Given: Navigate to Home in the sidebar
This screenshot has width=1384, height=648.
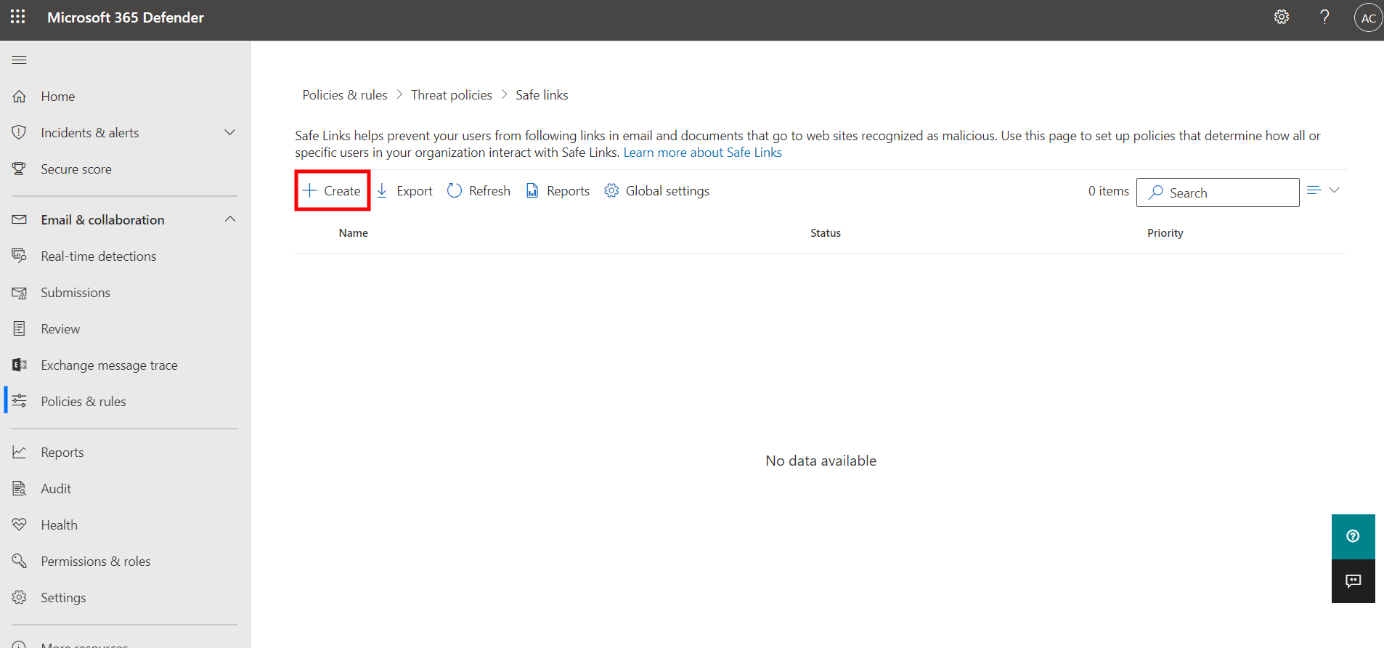Looking at the screenshot, I should click(x=58, y=95).
